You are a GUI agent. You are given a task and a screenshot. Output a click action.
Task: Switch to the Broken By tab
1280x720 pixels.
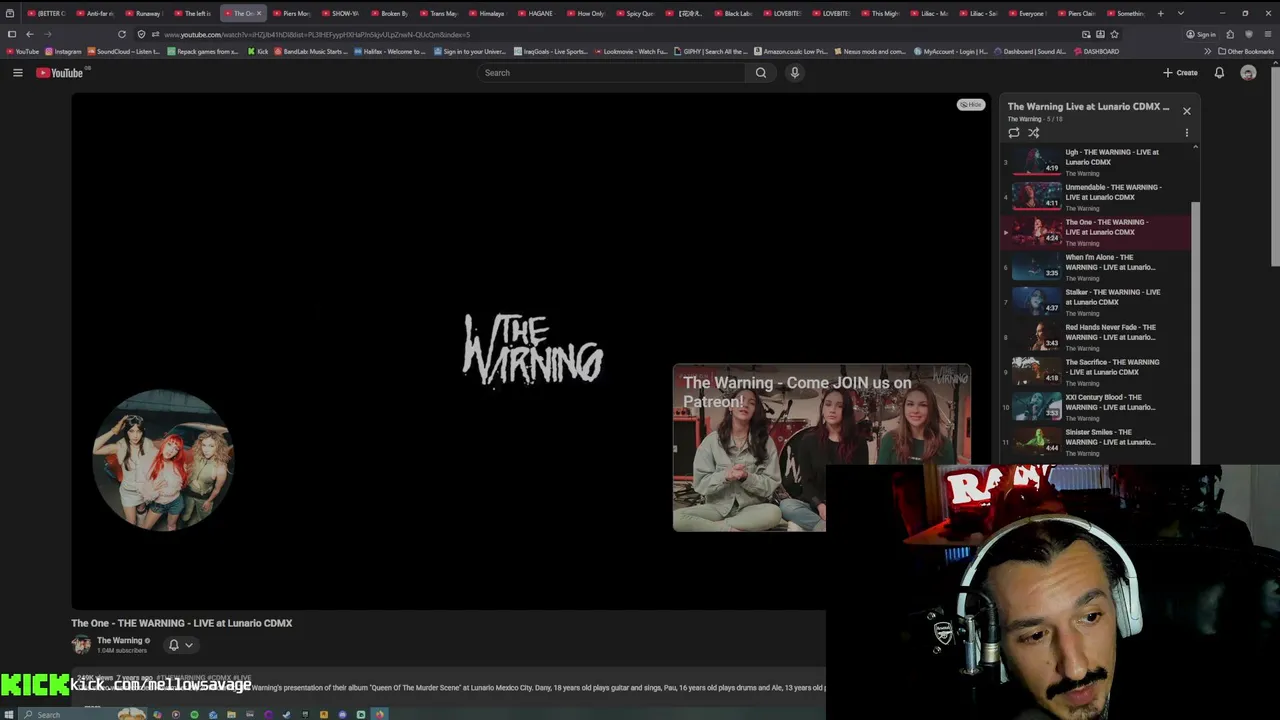pos(391,13)
